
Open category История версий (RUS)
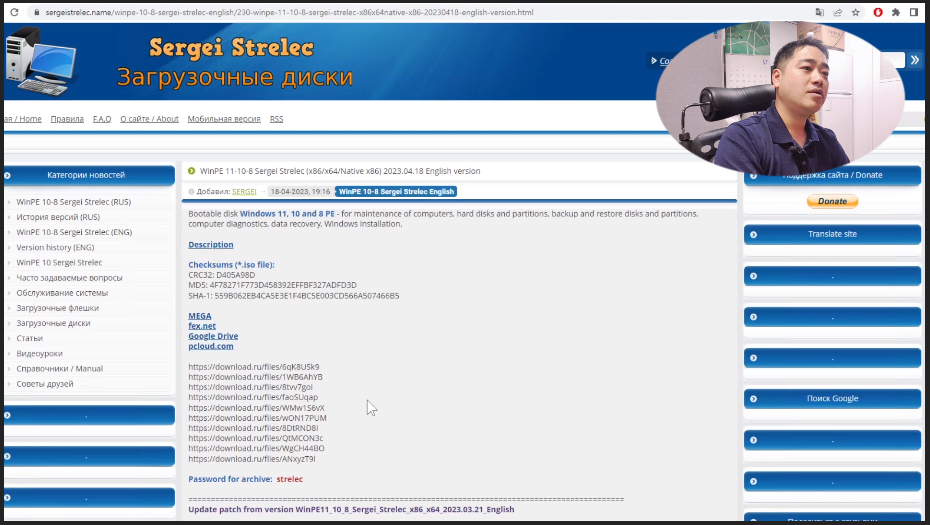click(x=58, y=217)
